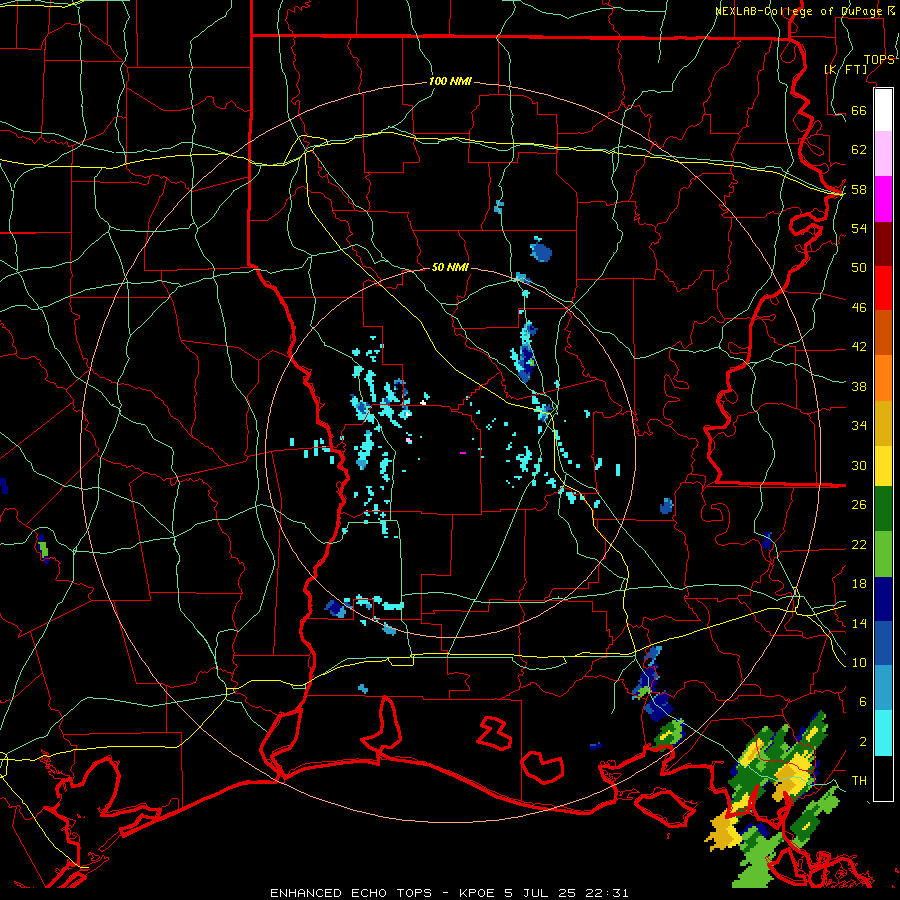Screen dimensions: 900x900
Task: Click the small magenta echo near radar center
Action: tap(463, 453)
